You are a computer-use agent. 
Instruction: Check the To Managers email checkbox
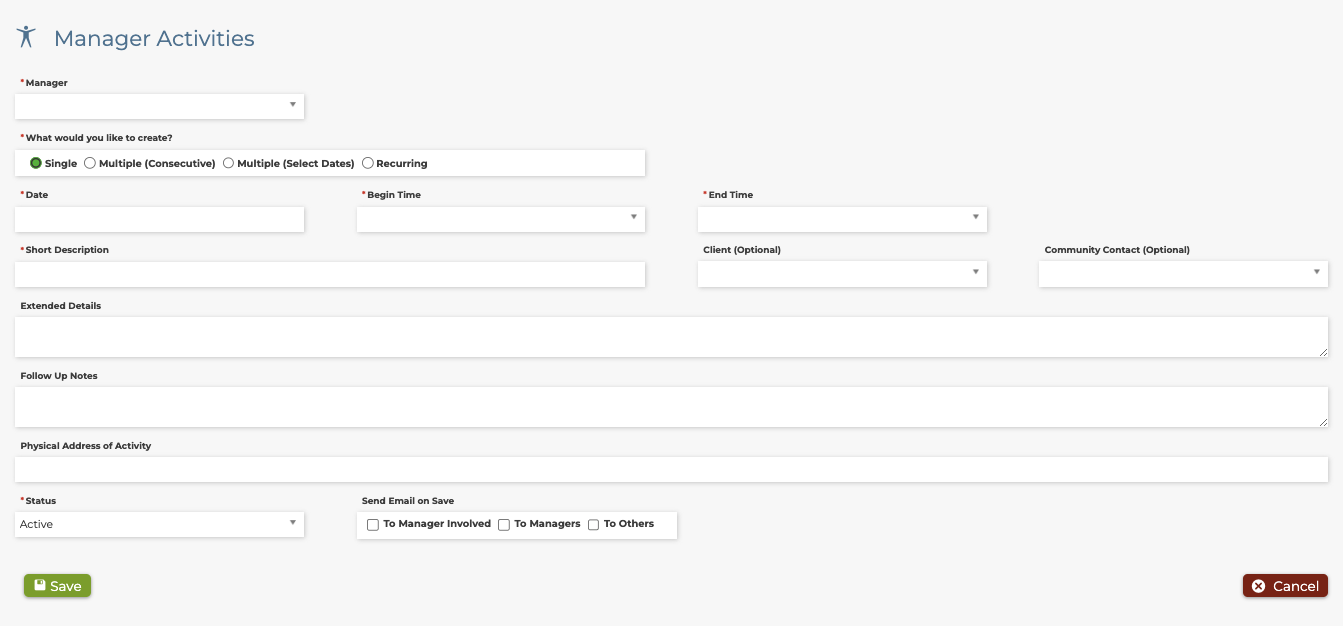pos(504,525)
